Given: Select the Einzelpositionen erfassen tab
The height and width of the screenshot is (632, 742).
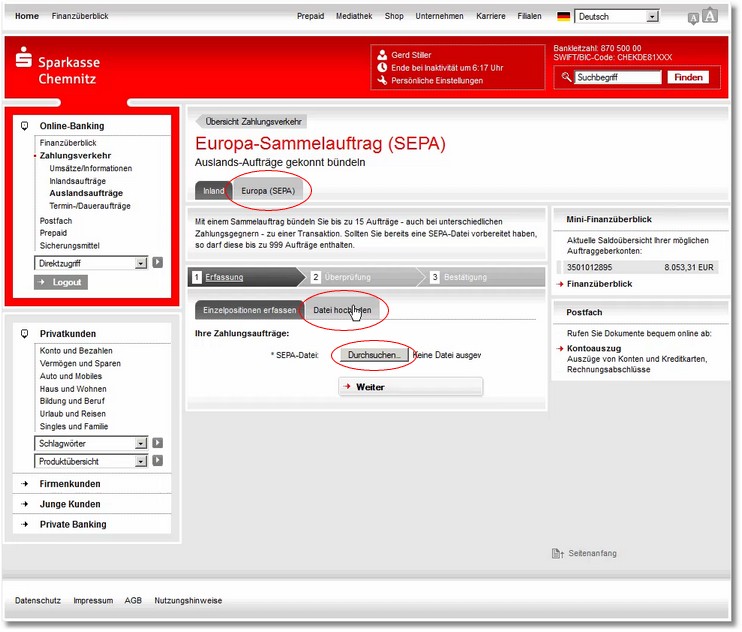Looking at the screenshot, I should click(249, 310).
